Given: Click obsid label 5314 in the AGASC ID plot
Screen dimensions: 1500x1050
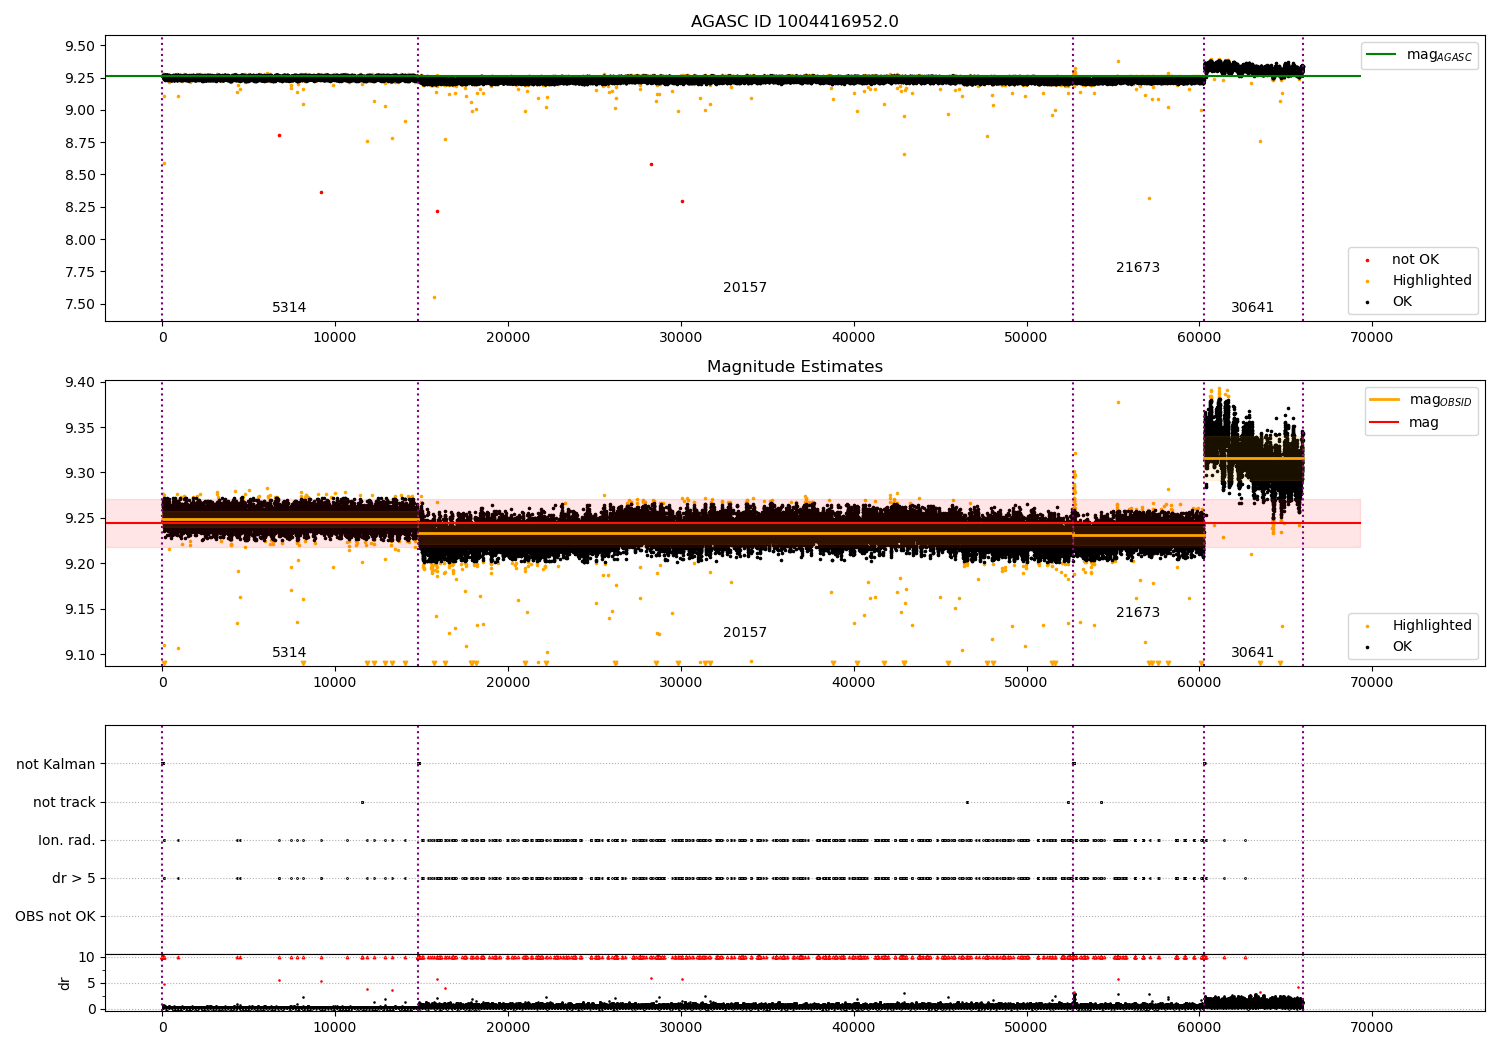Looking at the screenshot, I should coord(289,308).
